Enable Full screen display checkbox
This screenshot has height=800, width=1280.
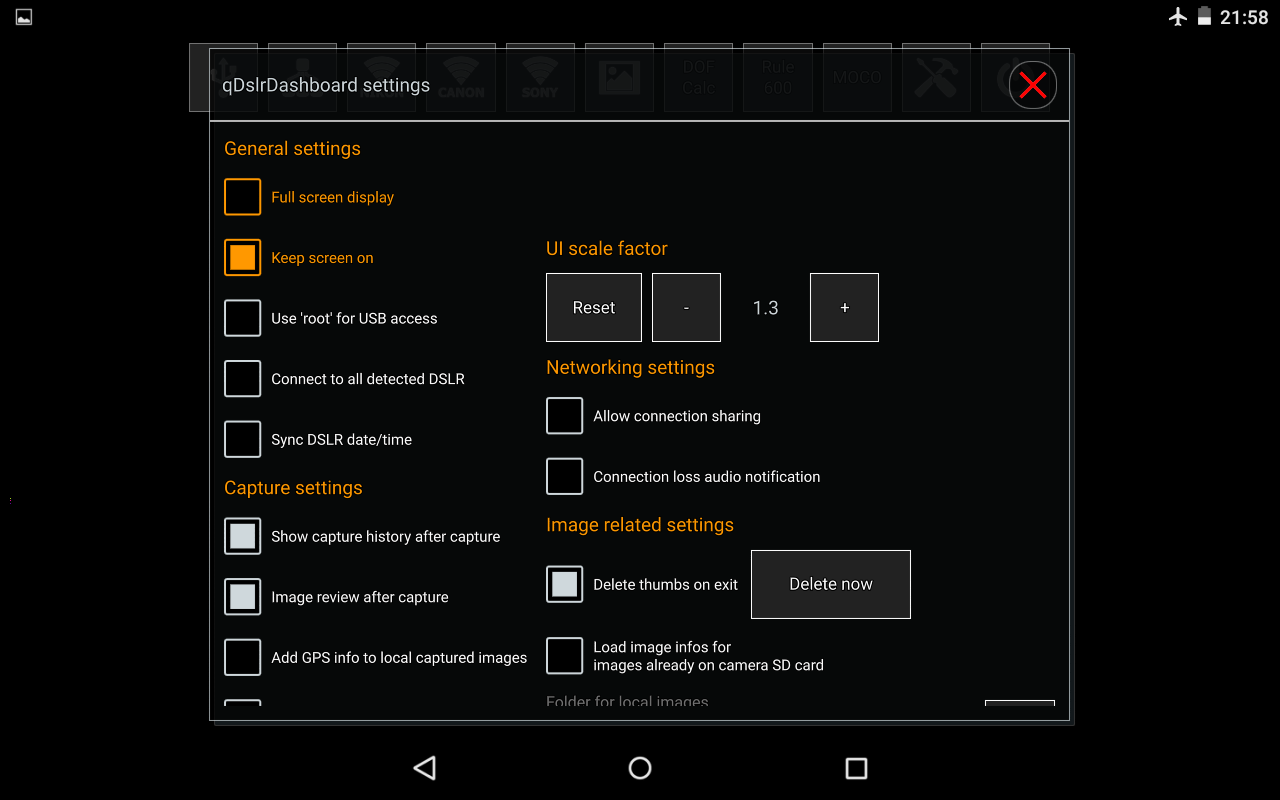[x=243, y=197]
